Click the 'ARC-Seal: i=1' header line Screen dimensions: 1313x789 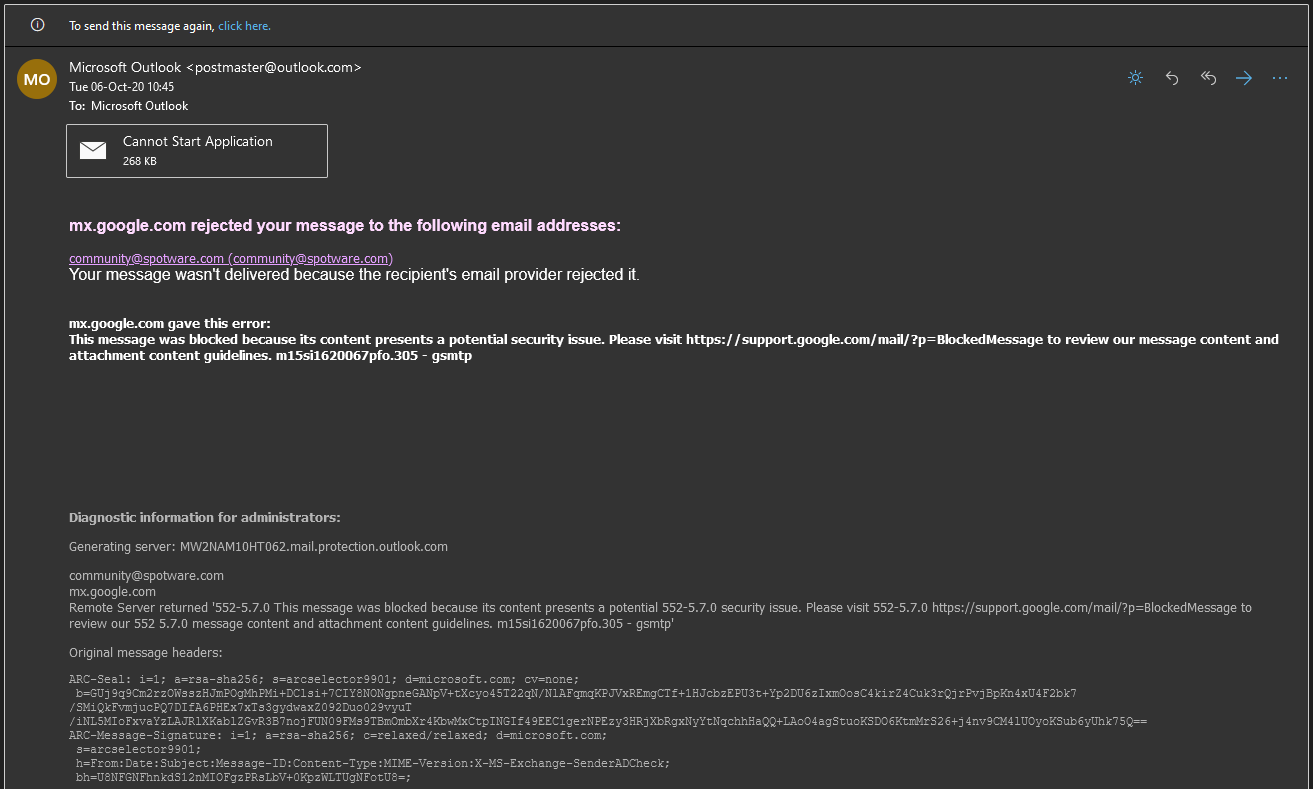point(324,679)
